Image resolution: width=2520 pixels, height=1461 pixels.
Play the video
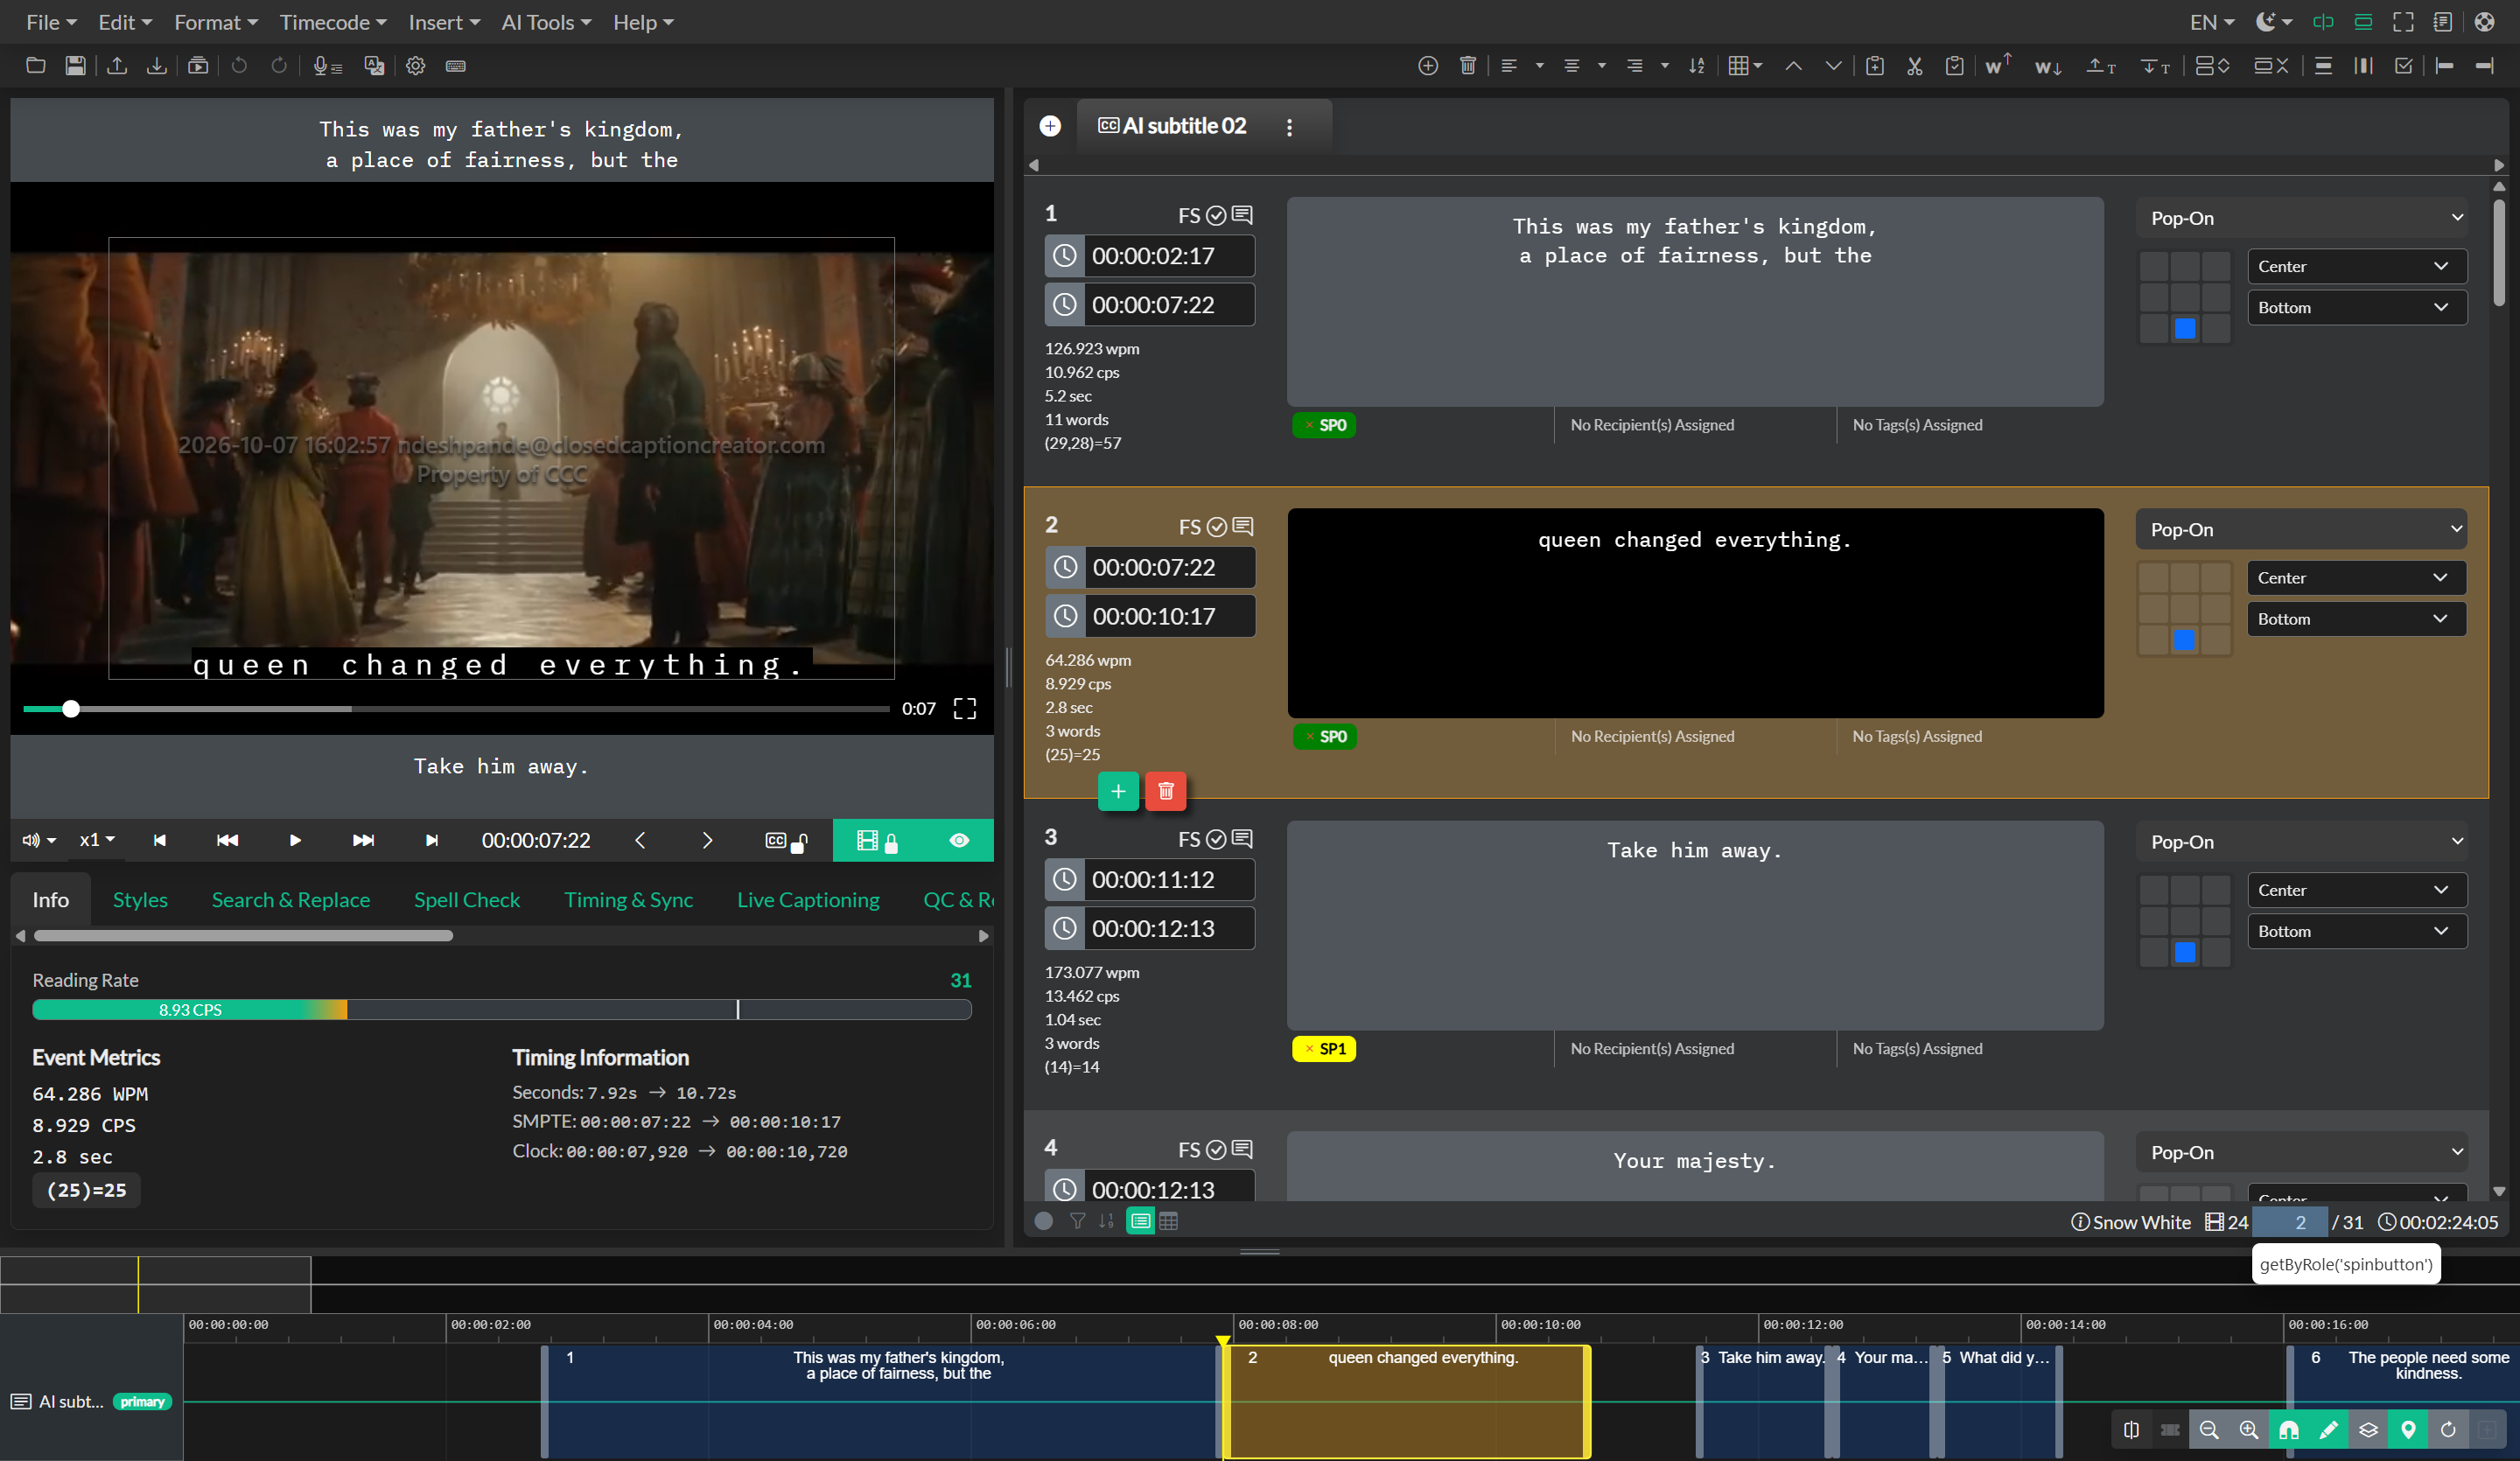click(x=295, y=841)
